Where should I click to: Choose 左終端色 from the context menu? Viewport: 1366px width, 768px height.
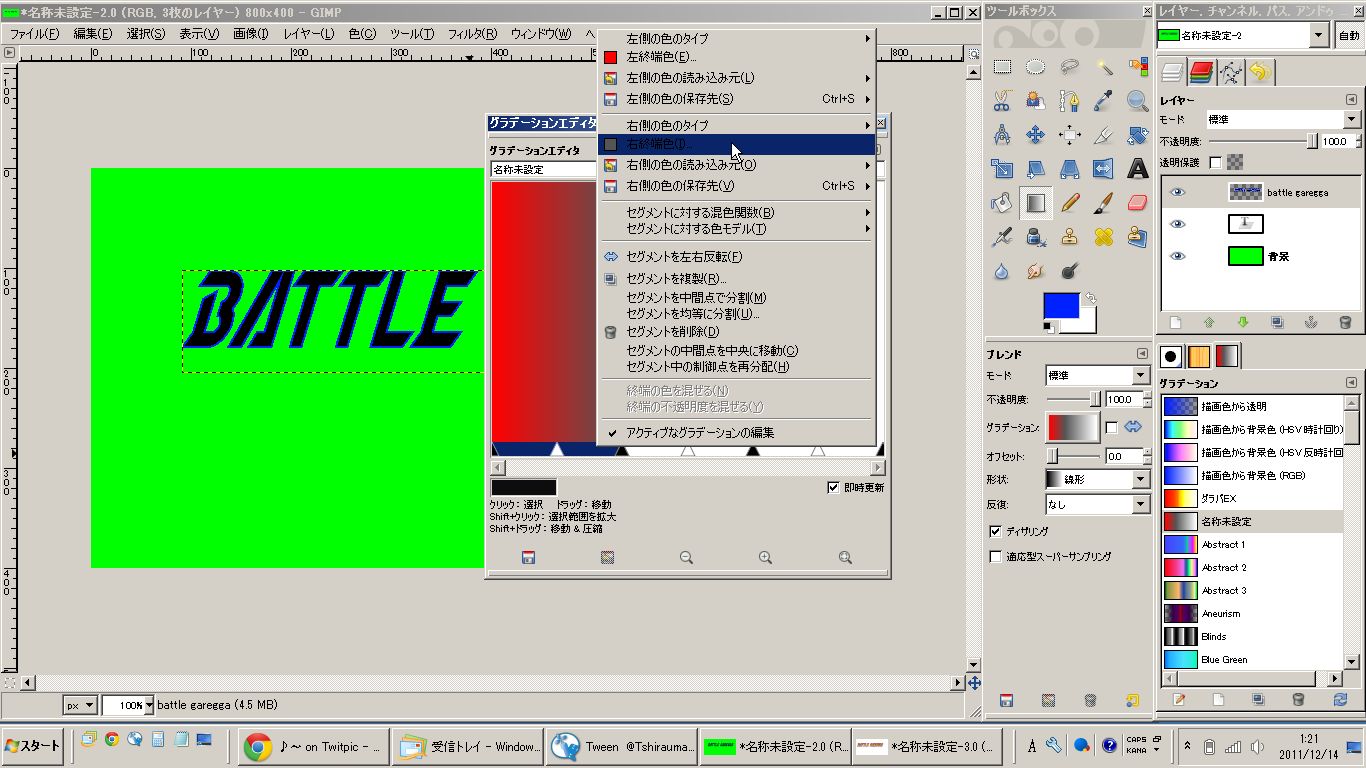coord(736,57)
